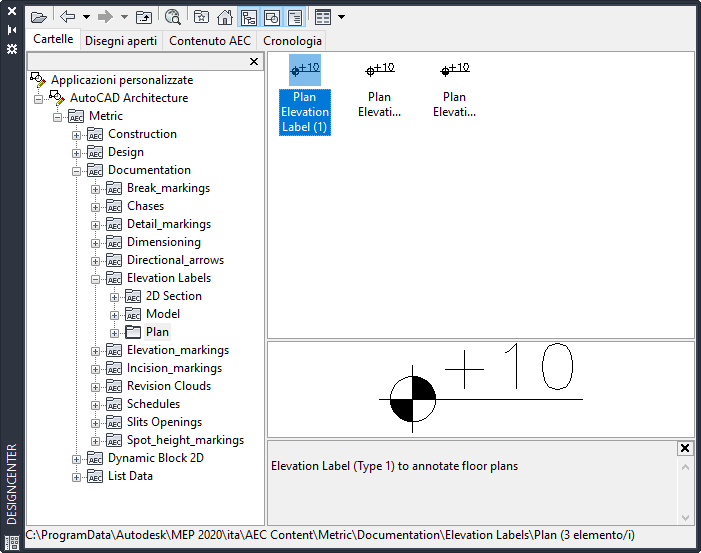Switch to the Cronologia tab

point(292,41)
